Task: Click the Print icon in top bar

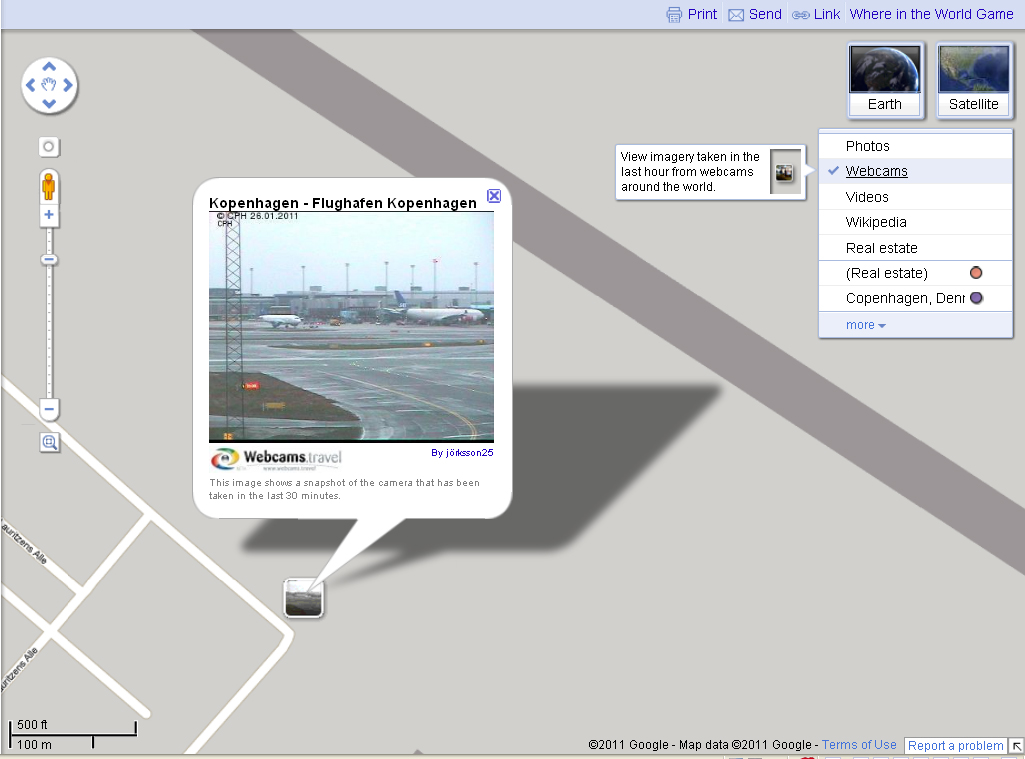Action: tap(675, 15)
